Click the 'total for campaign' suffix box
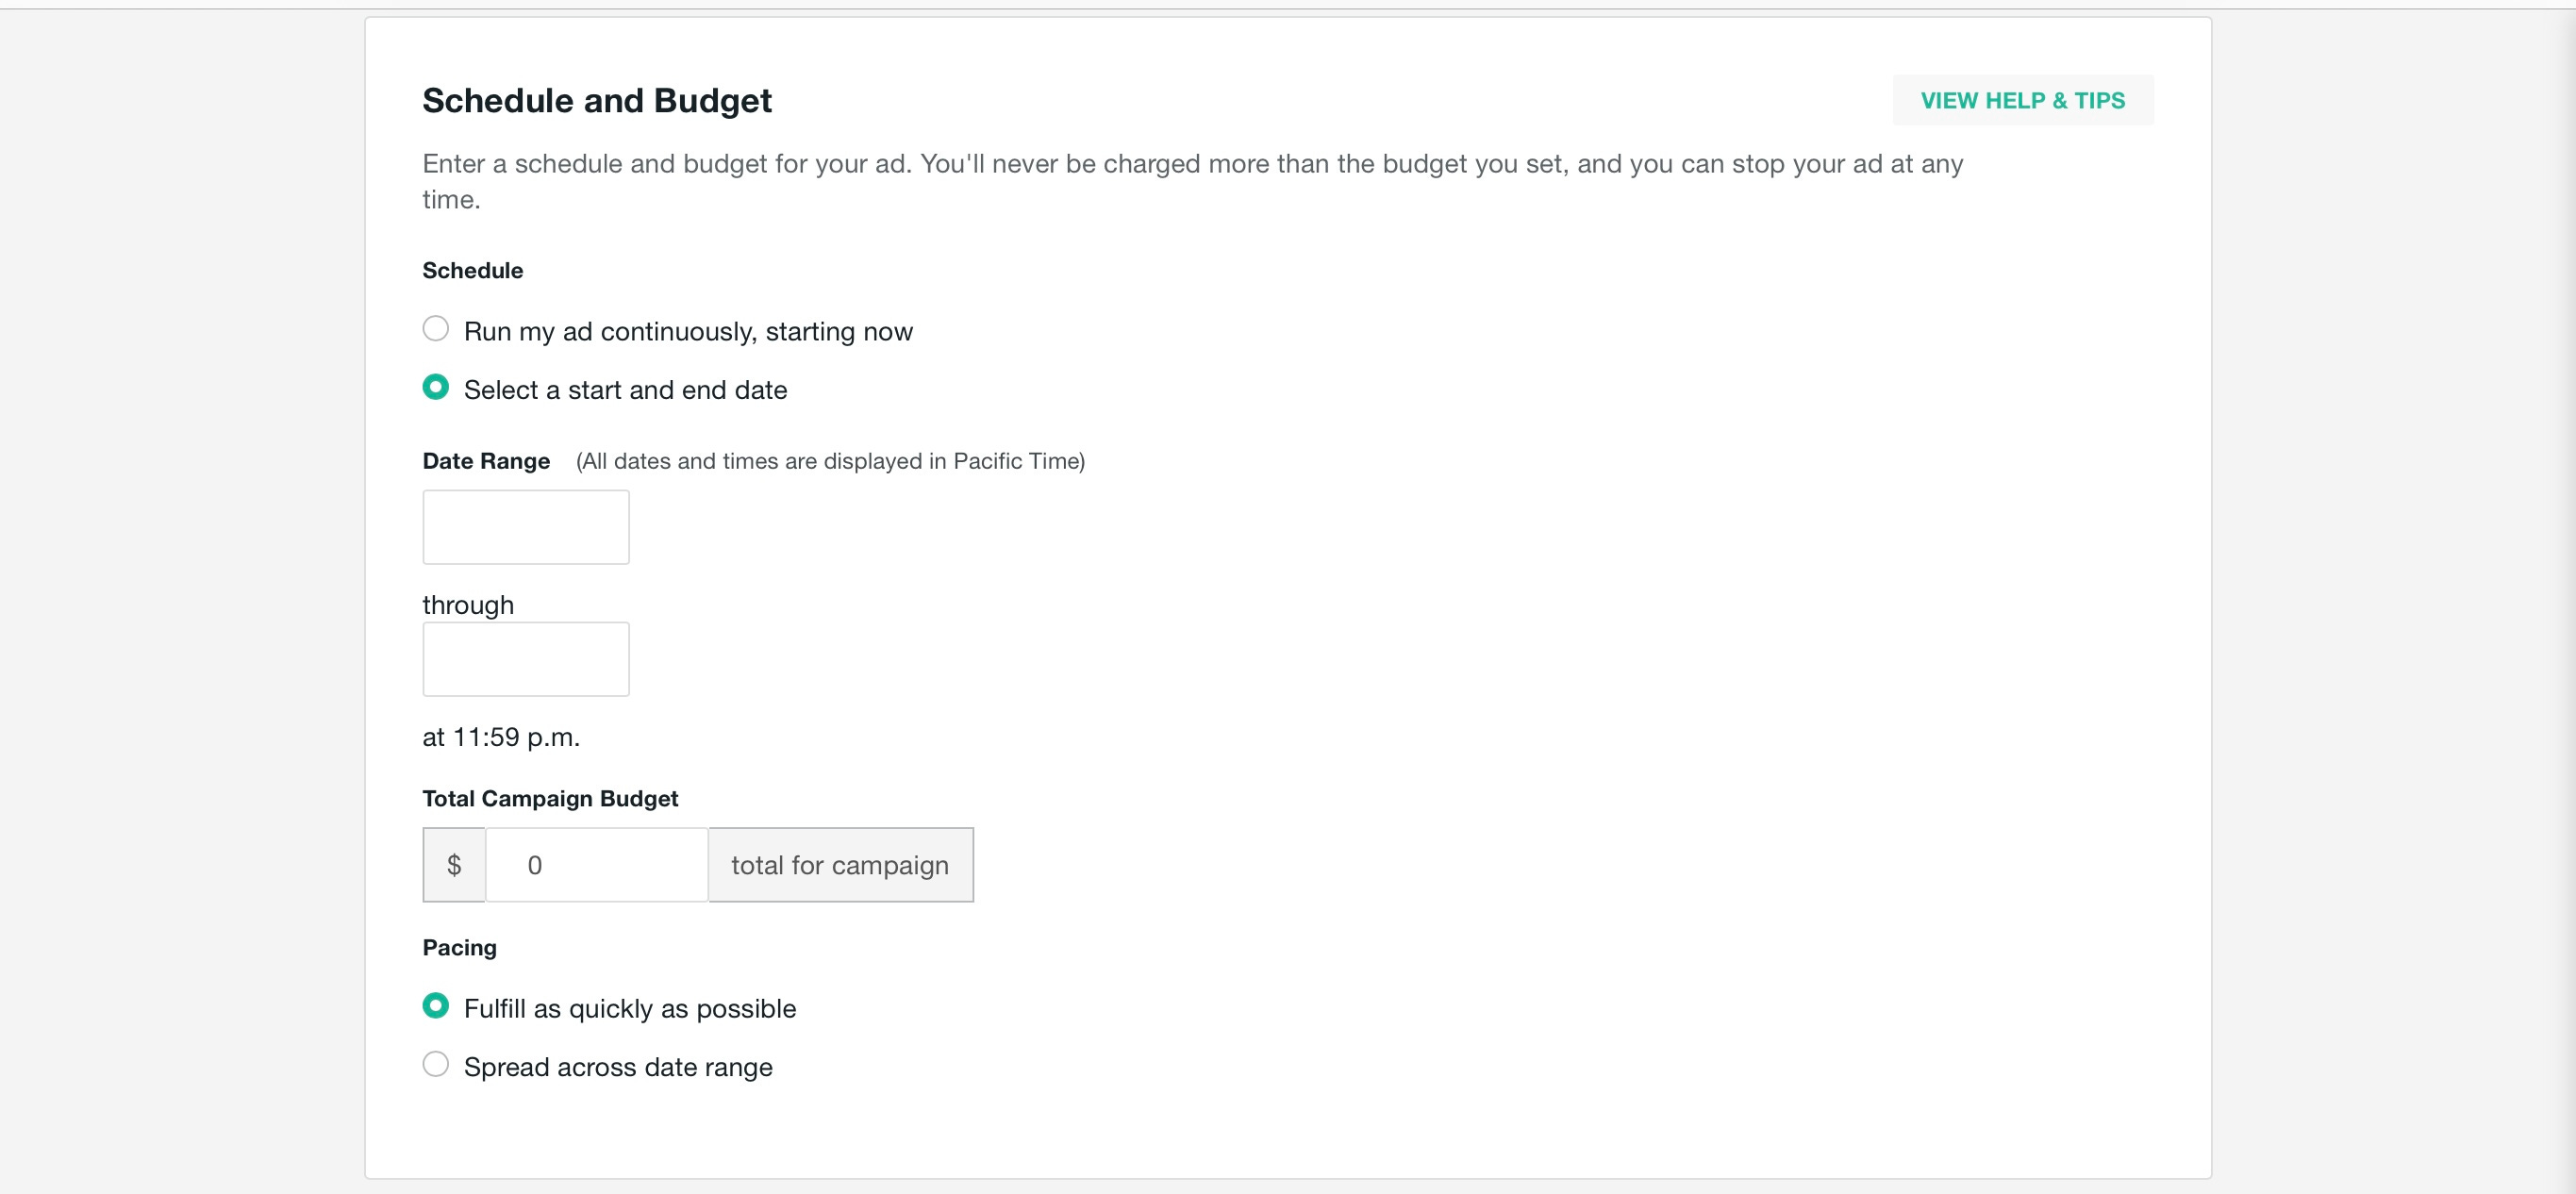The image size is (2576, 1194). (840, 865)
